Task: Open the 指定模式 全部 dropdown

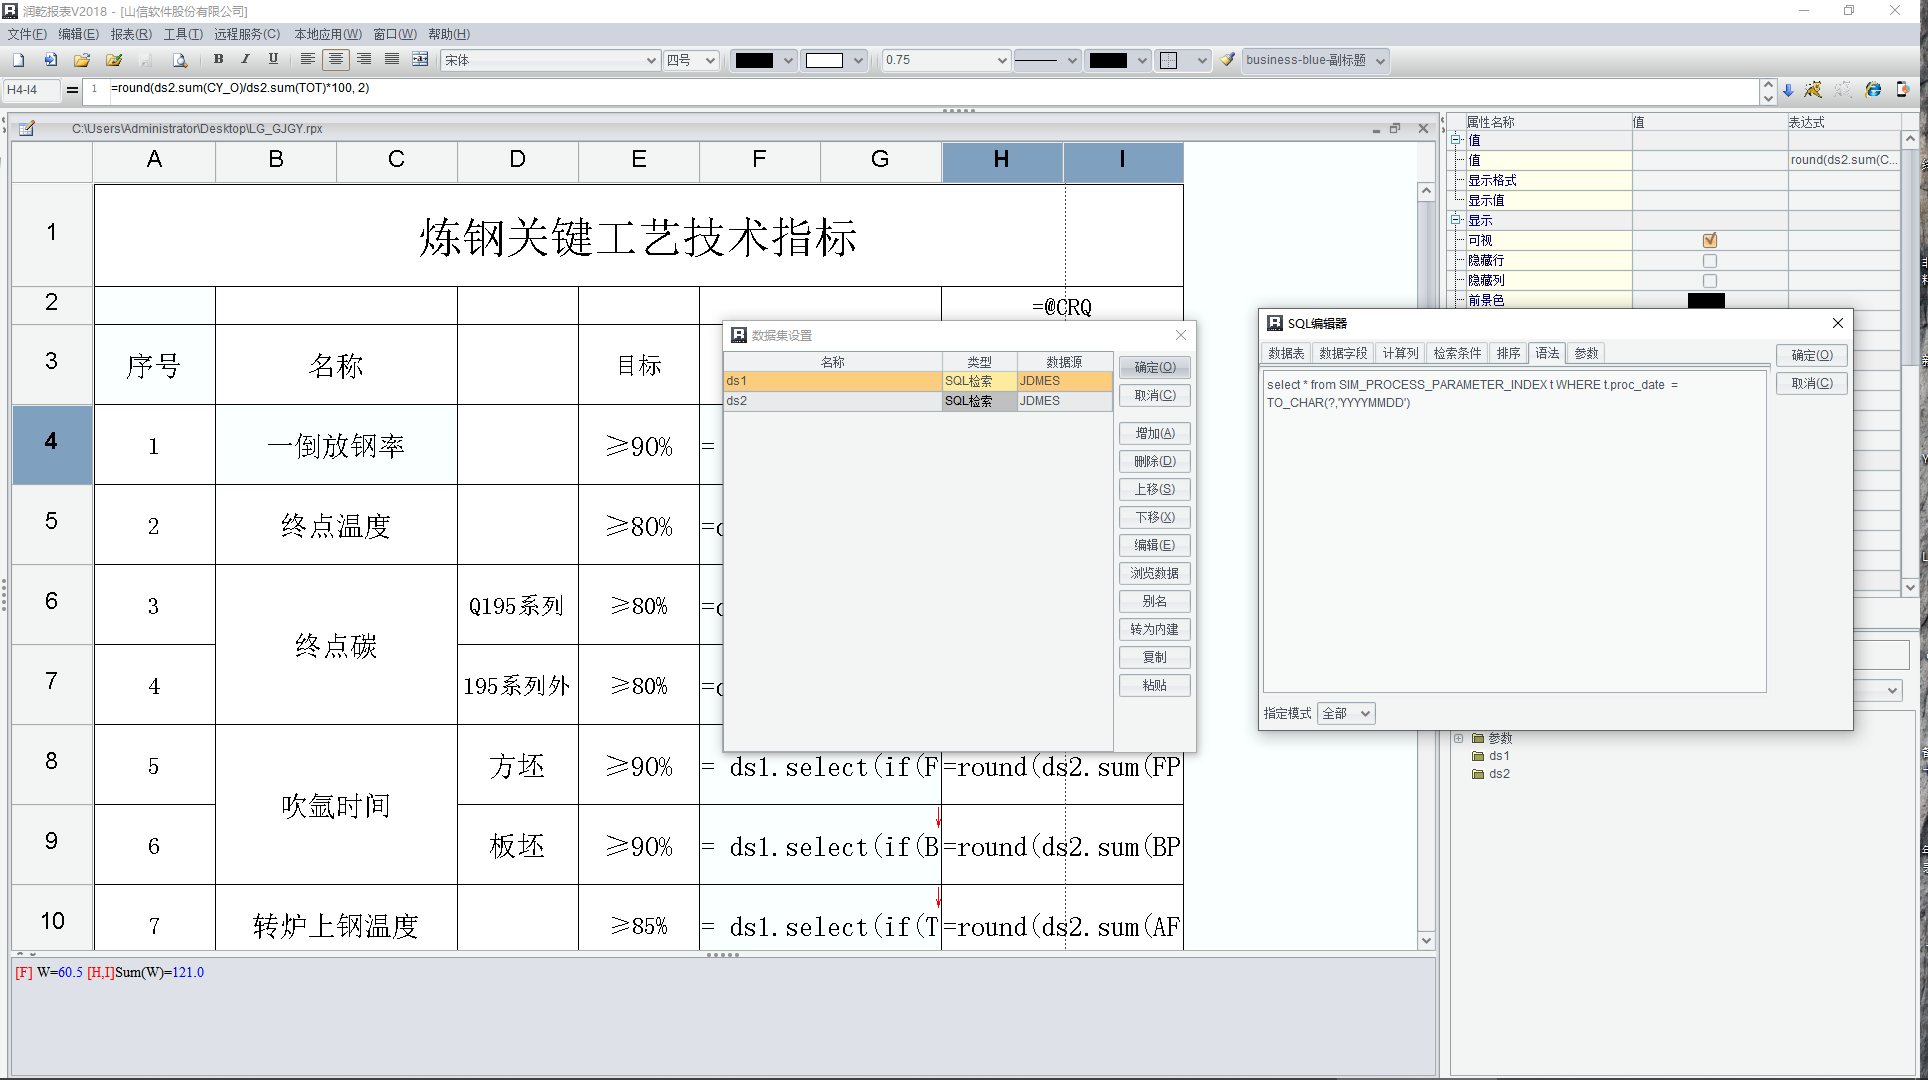Action: [x=1346, y=713]
